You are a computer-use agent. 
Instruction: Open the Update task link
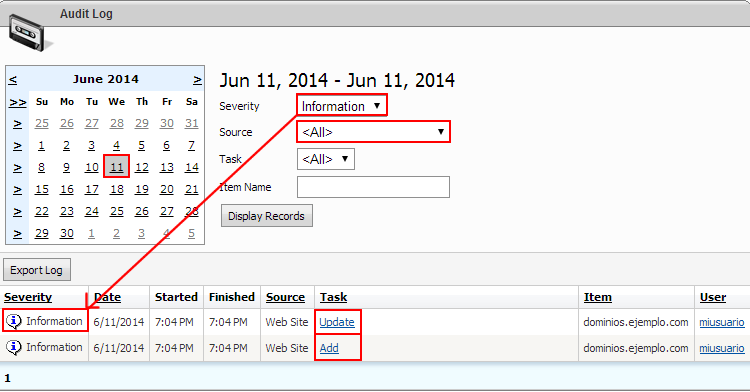(x=337, y=322)
